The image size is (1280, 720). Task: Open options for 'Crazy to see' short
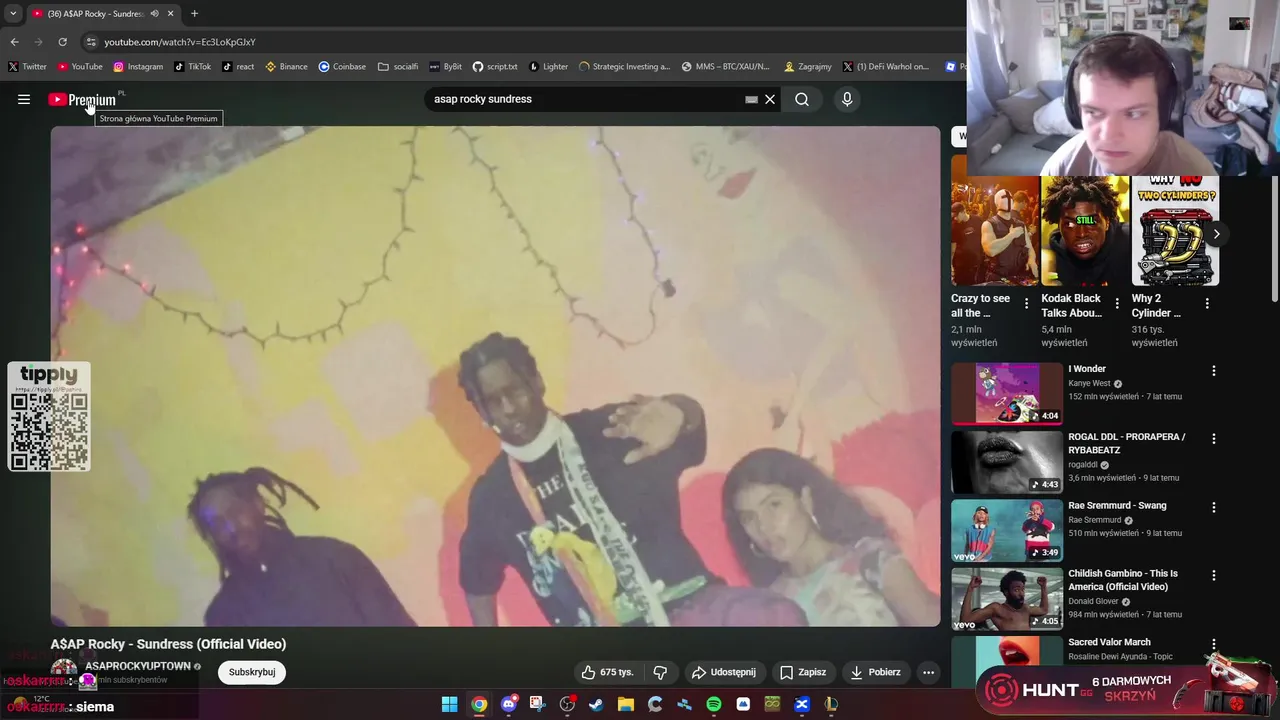click(x=1026, y=303)
